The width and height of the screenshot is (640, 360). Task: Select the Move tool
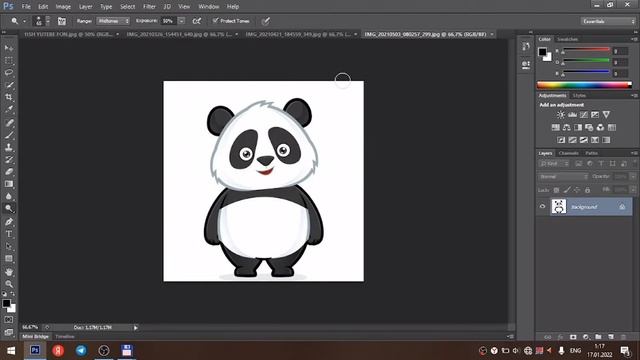[9, 48]
